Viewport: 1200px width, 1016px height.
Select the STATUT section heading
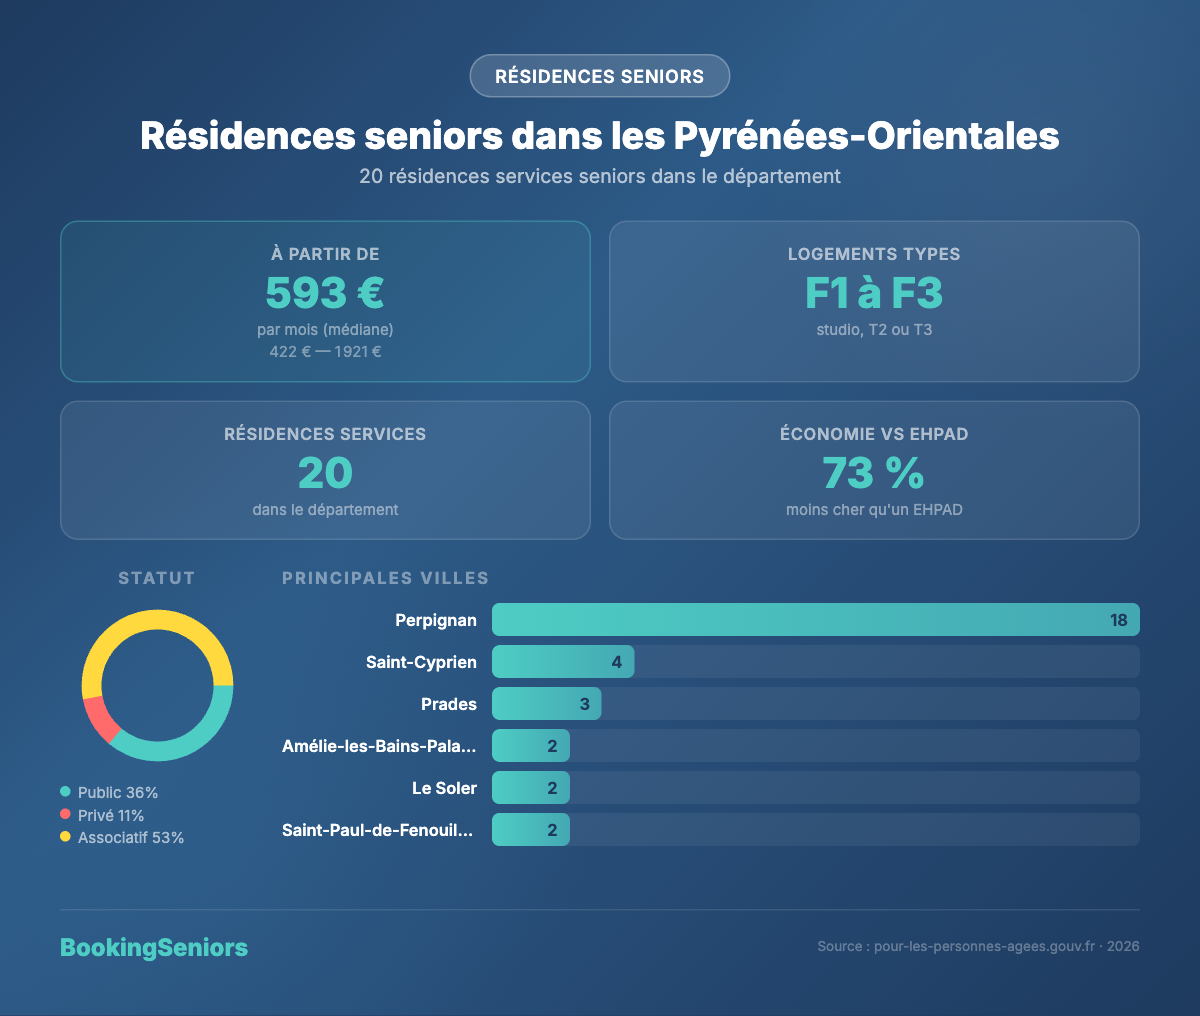click(x=156, y=578)
